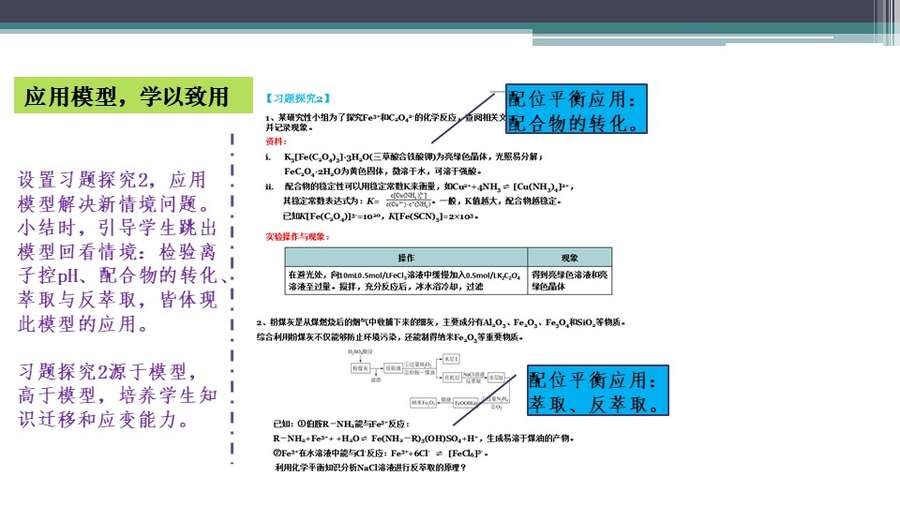Click the purple line '设置习题探究2，应用'

coord(112,180)
